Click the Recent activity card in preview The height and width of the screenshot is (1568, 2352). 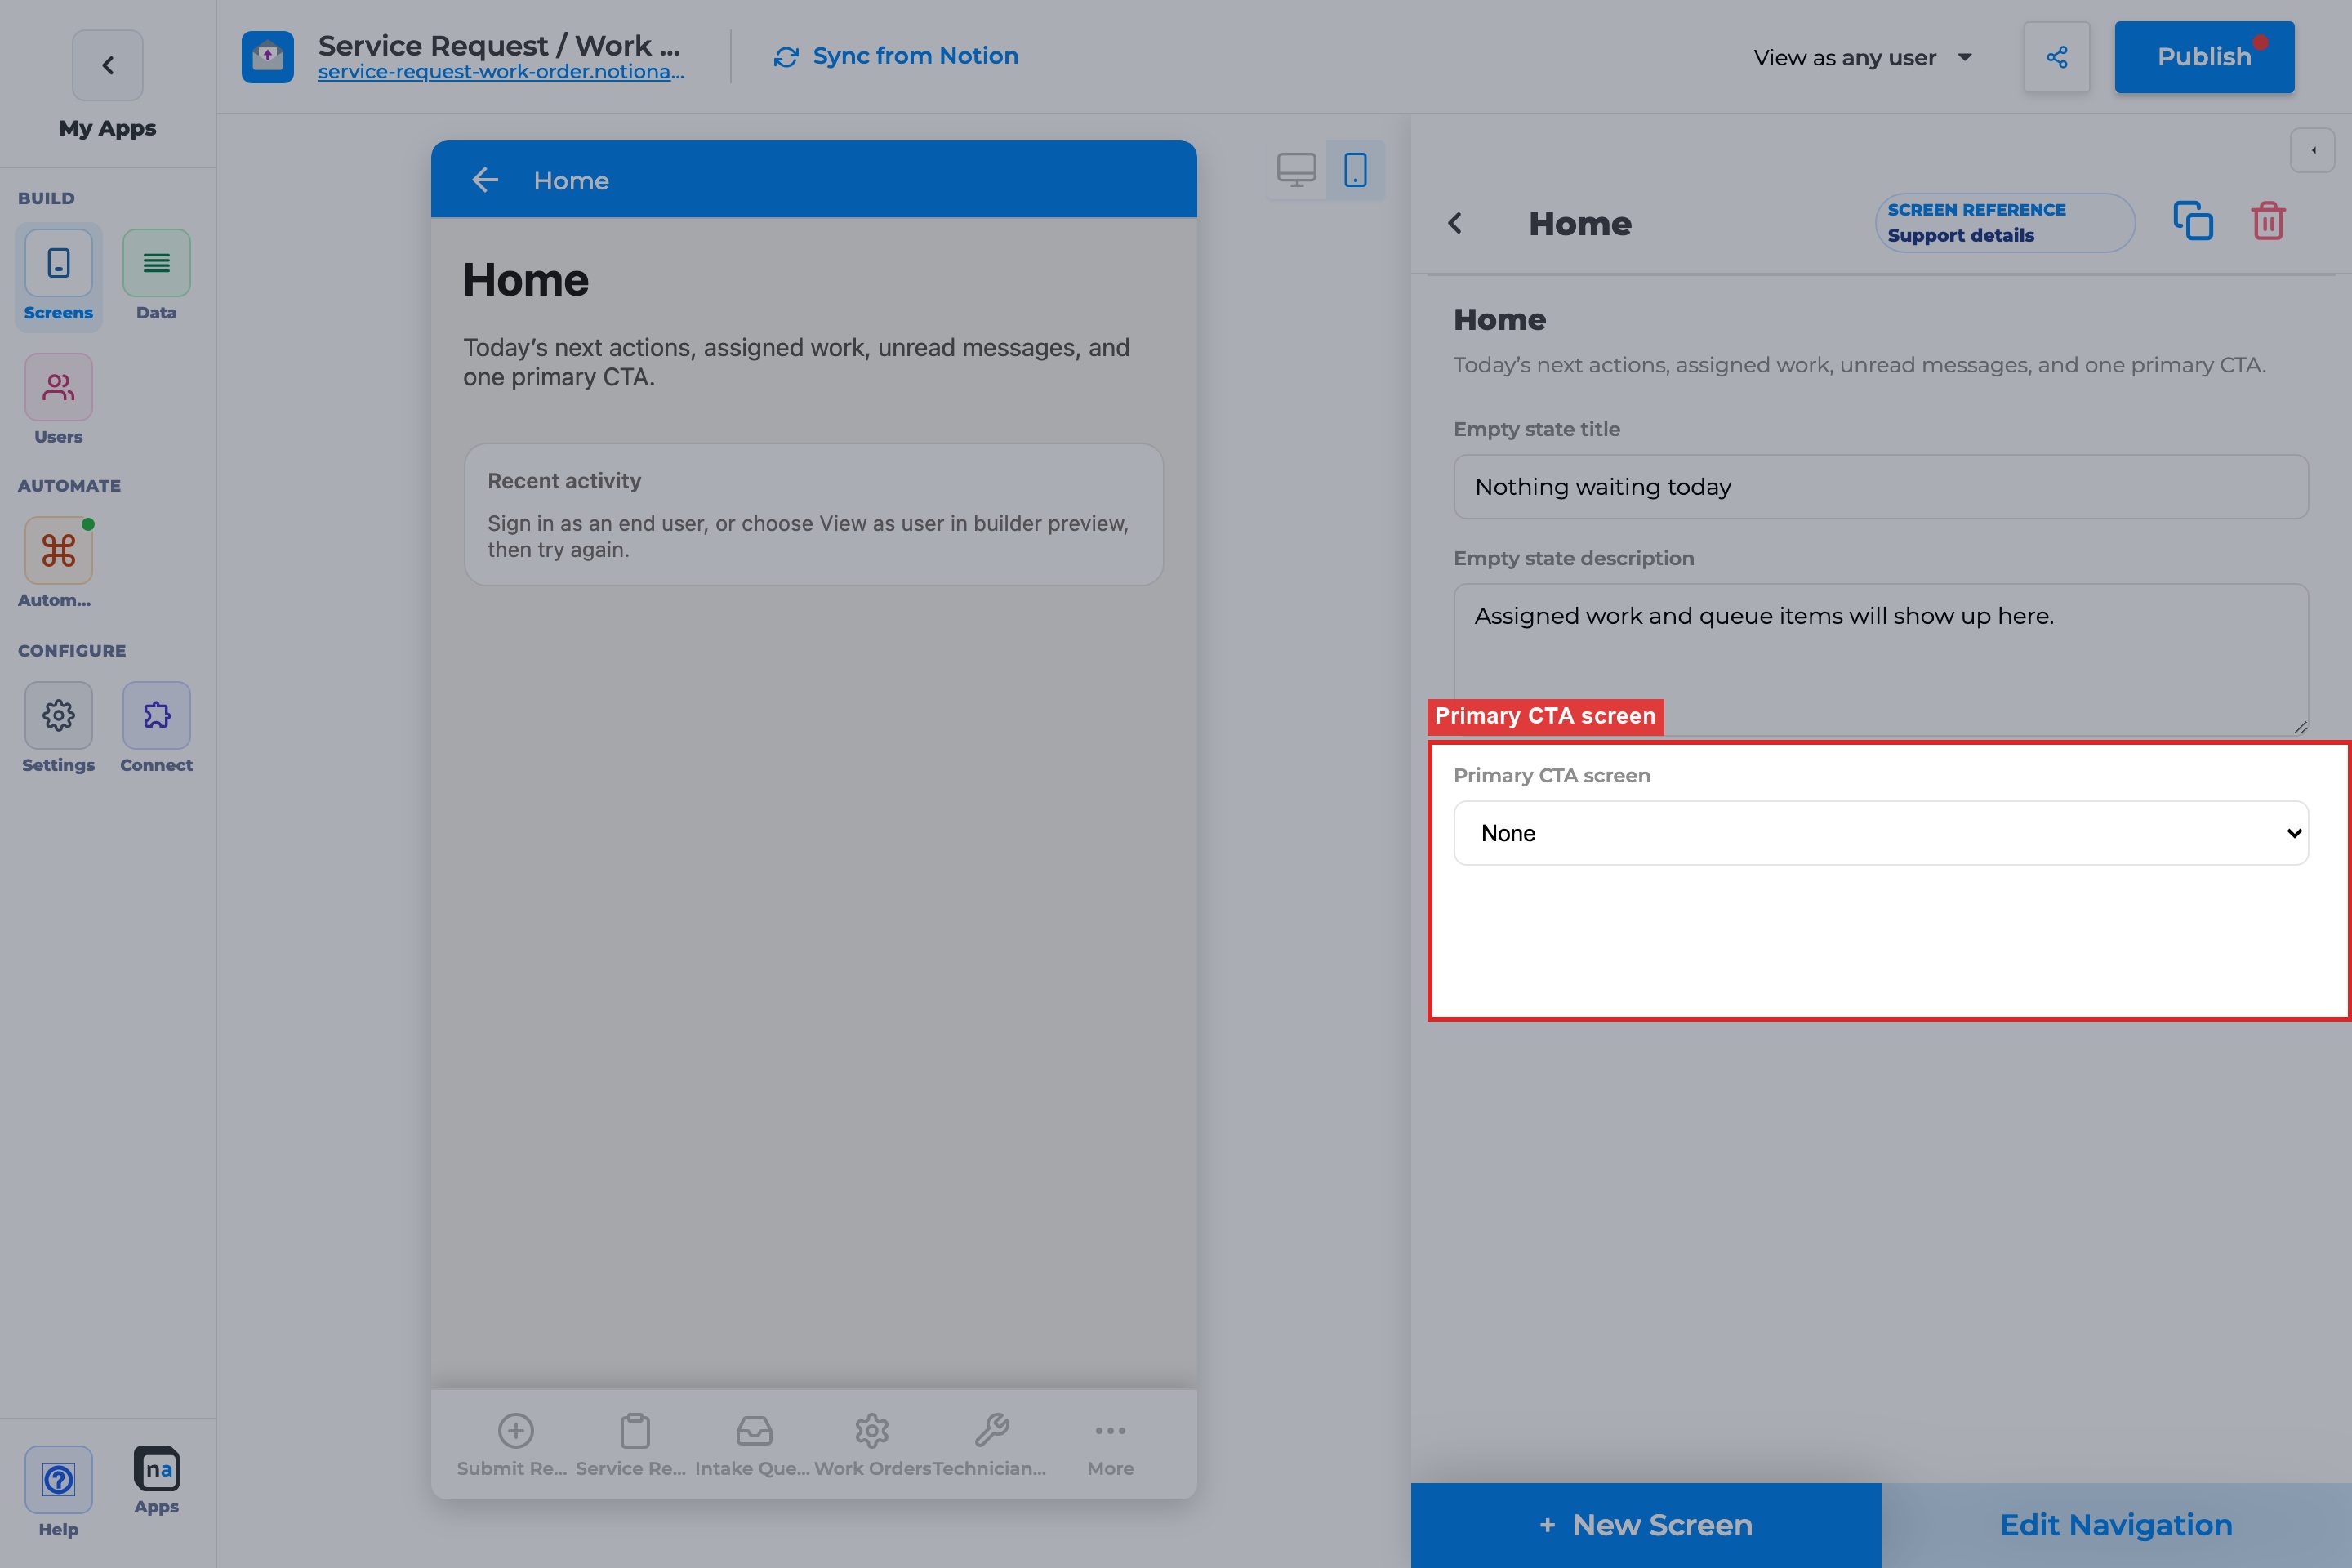point(814,515)
